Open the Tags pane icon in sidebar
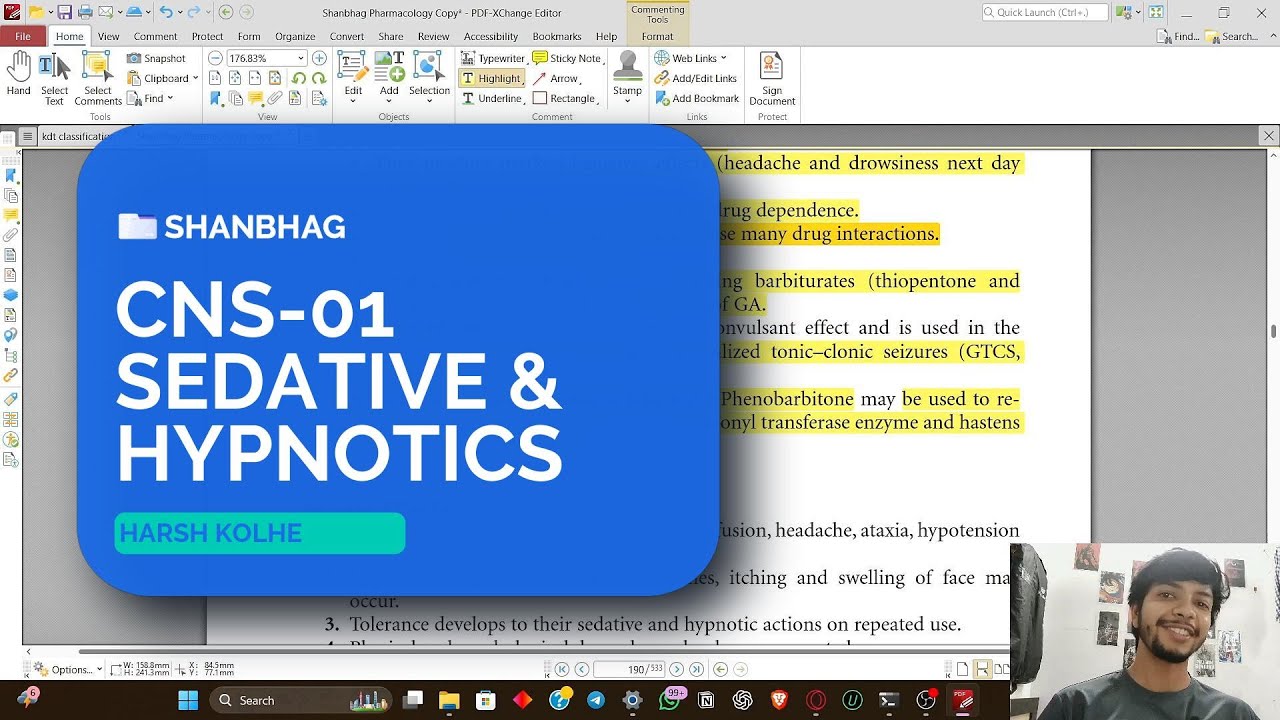Screen dimensions: 1280x720 tap(11, 398)
